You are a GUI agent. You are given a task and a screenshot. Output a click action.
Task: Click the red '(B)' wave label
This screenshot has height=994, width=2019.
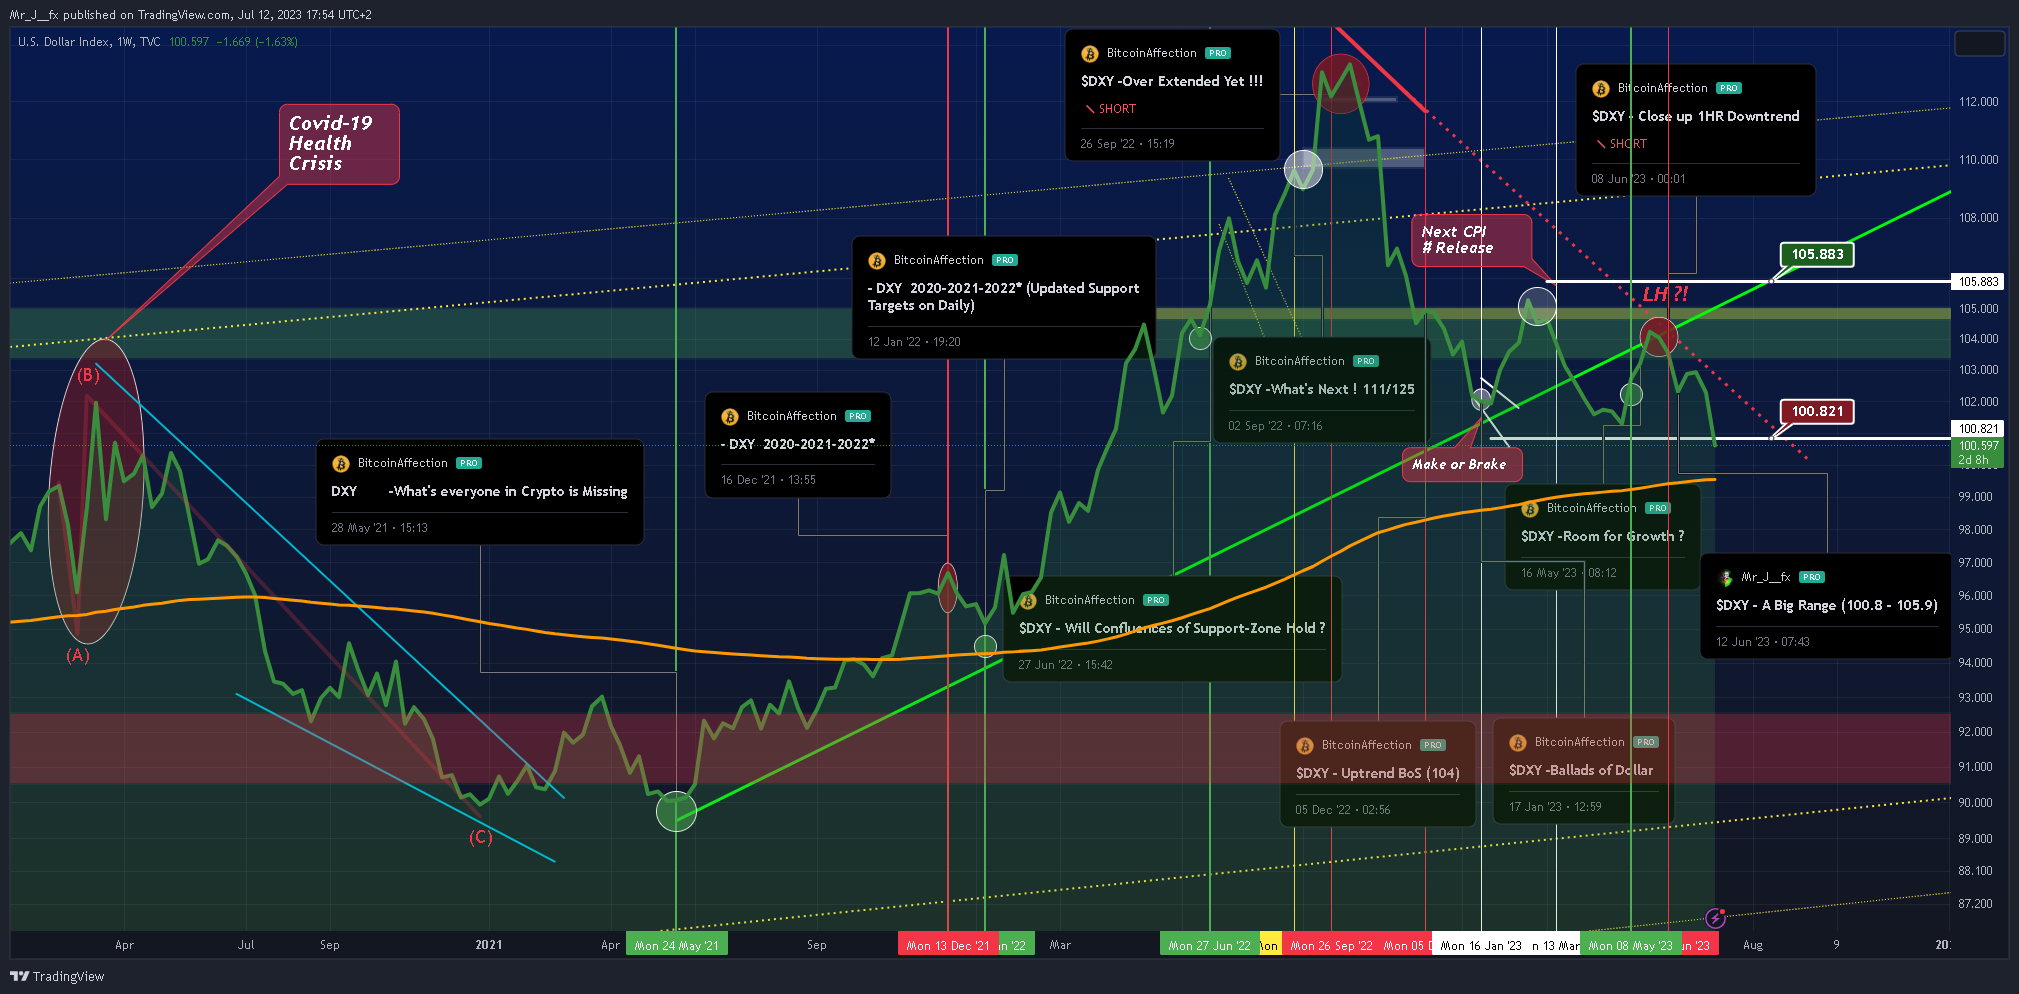pyautogui.click(x=89, y=375)
